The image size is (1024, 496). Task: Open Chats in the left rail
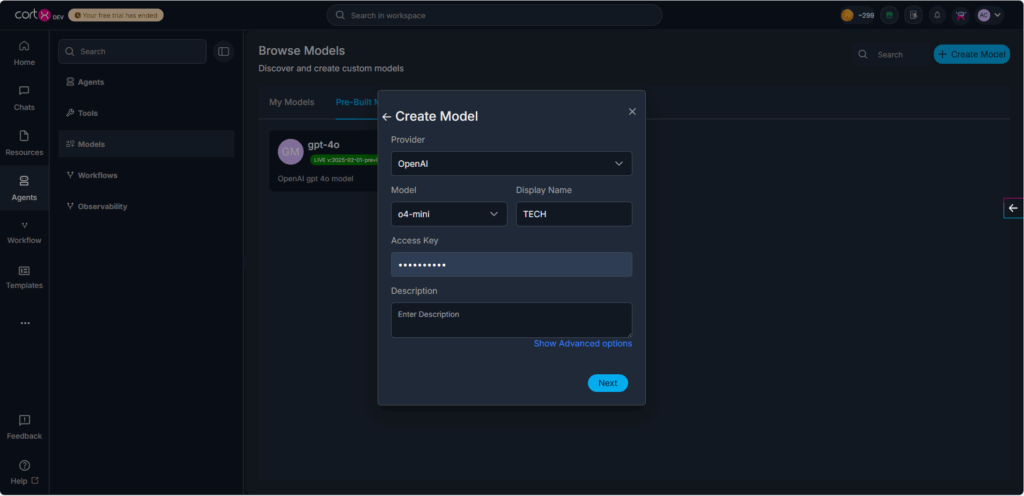(x=24, y=99)
